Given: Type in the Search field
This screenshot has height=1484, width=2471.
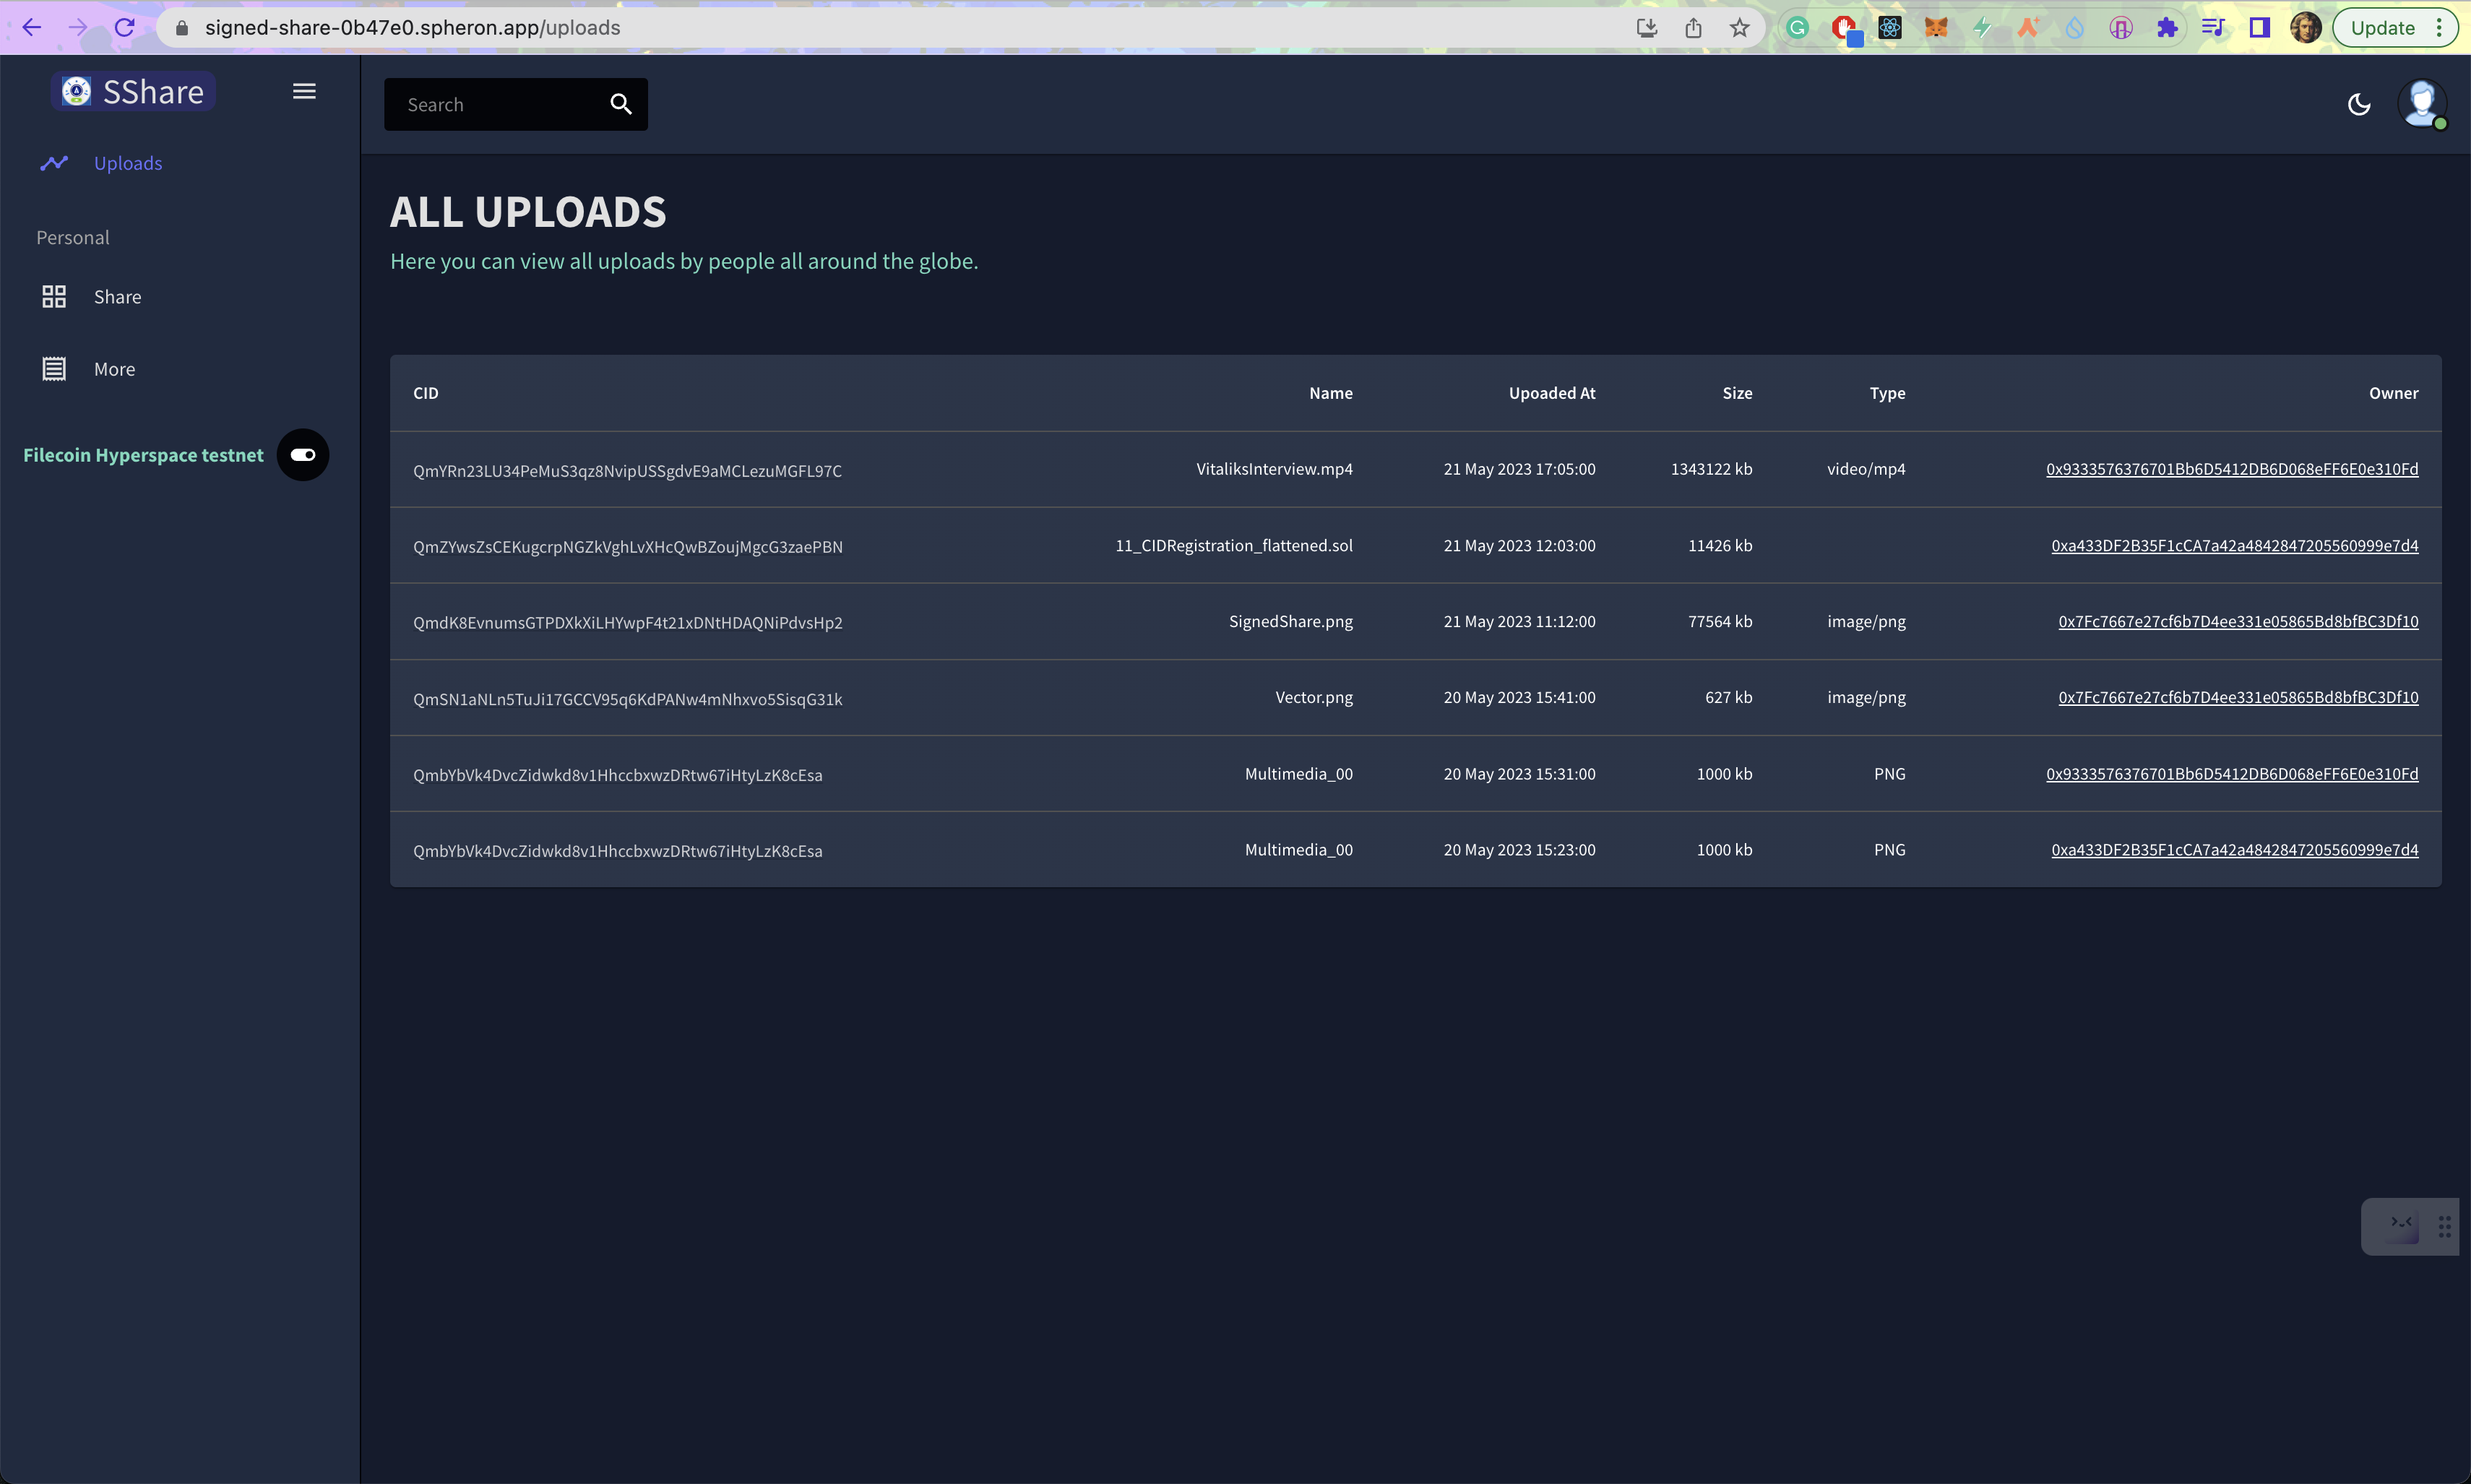Looking at the screenshot, I should coord(498,104).
